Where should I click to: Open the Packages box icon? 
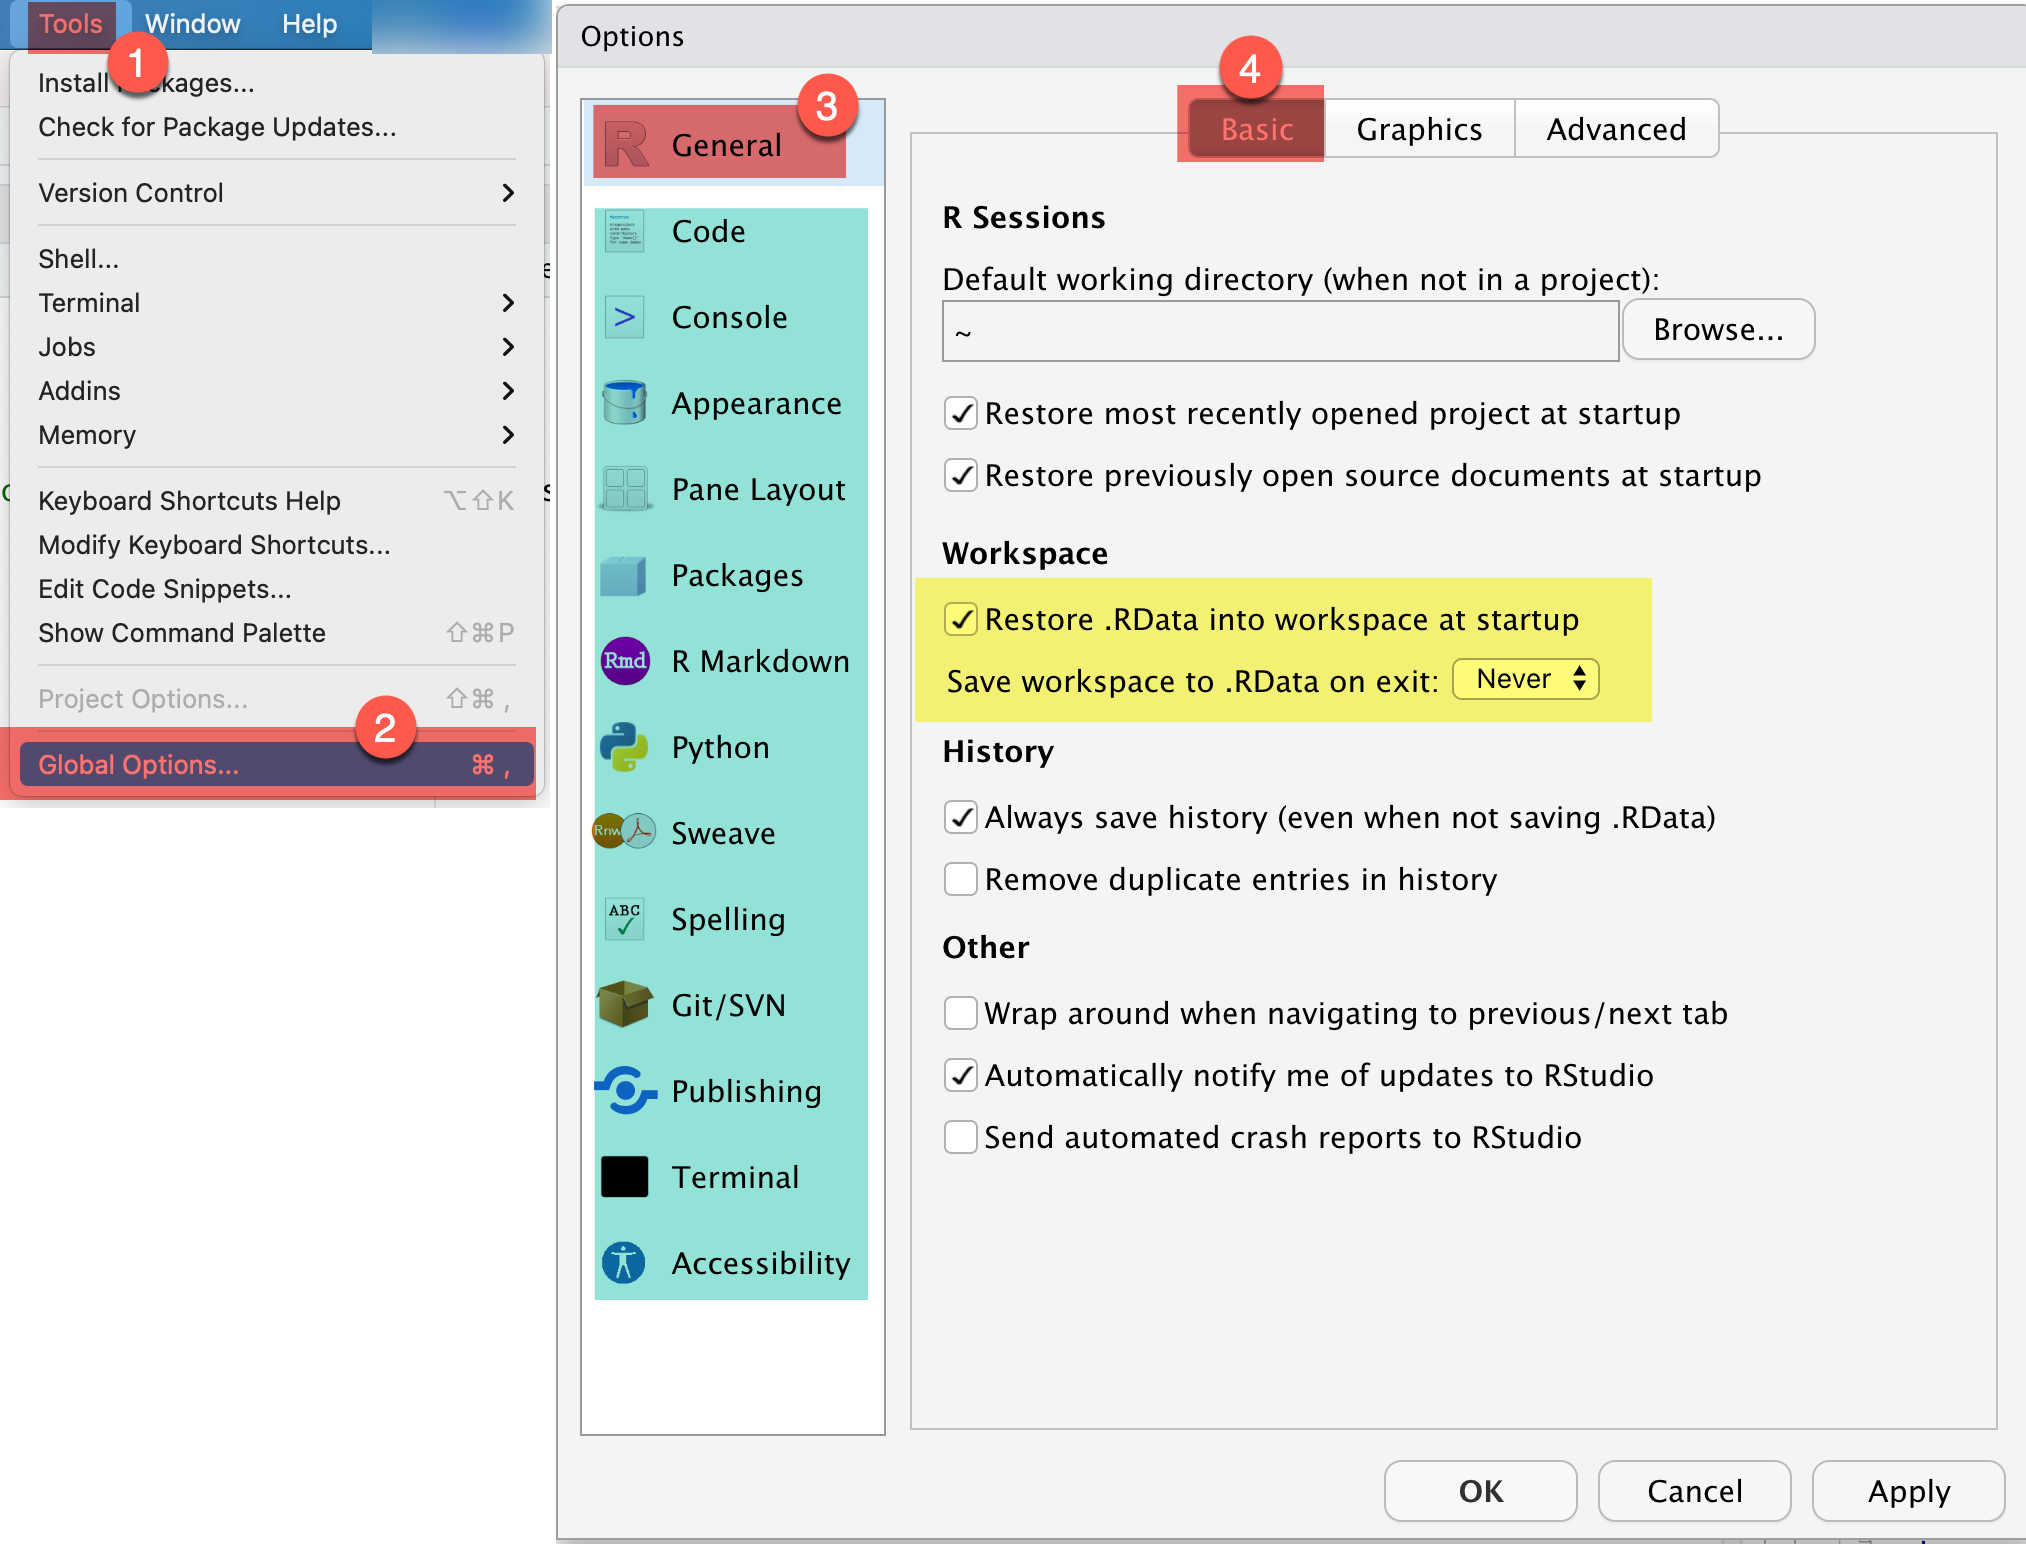tap(623, 575)
